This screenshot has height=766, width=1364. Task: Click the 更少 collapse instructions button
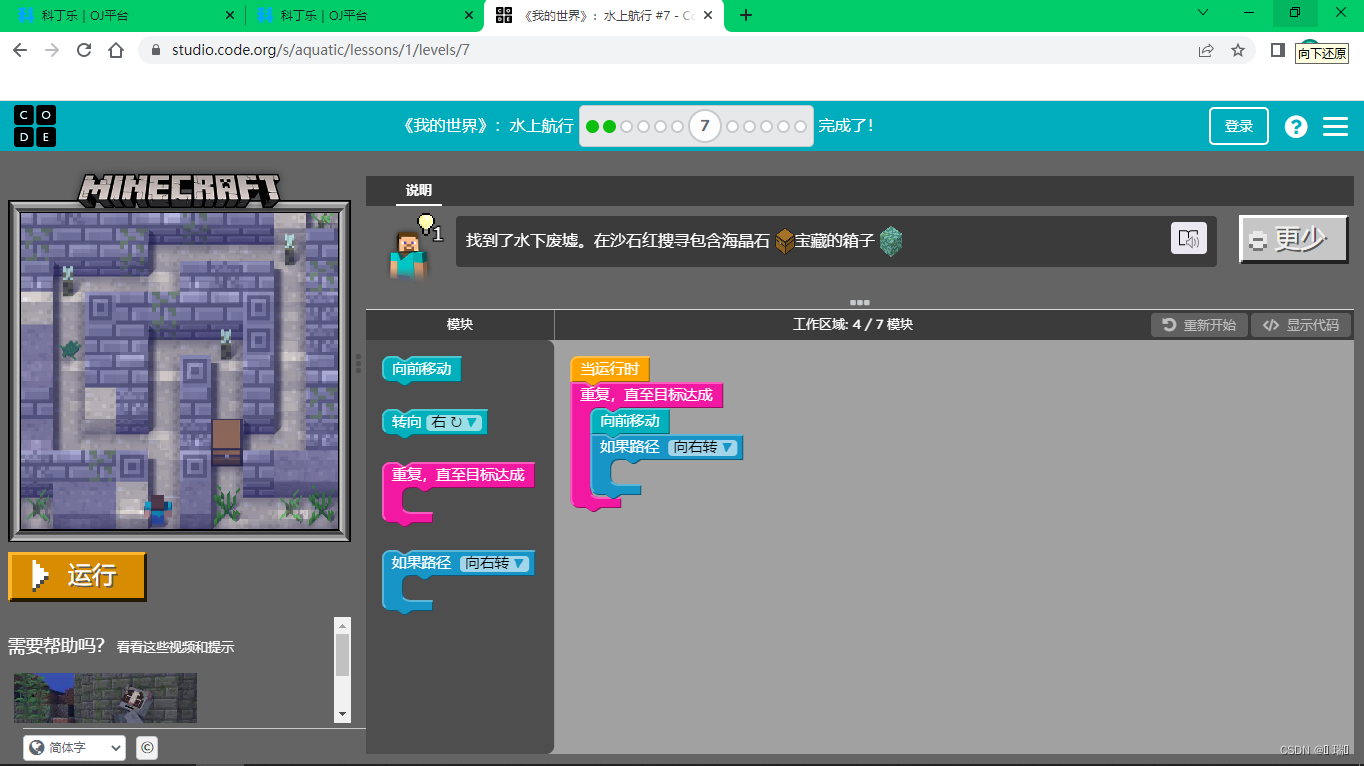pyautogui.click(x=1294, y=239)
